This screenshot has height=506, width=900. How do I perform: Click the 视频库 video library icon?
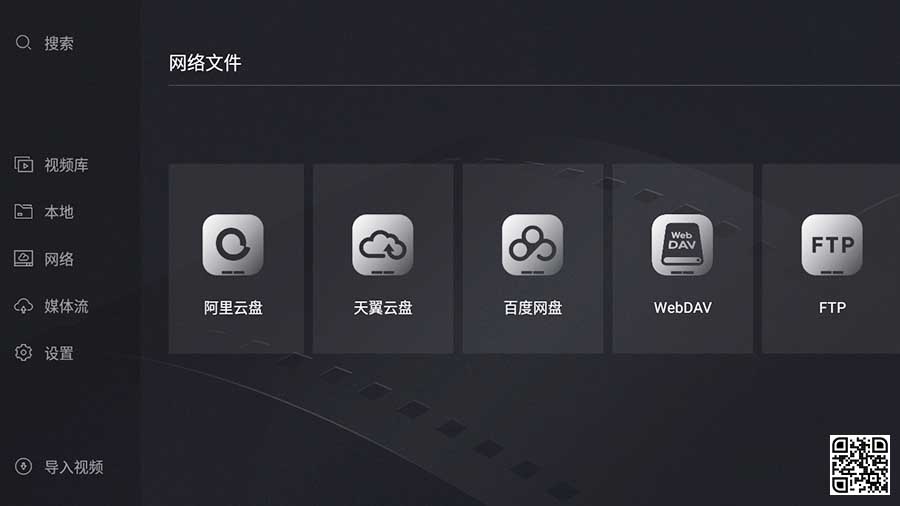coord(24,165)
